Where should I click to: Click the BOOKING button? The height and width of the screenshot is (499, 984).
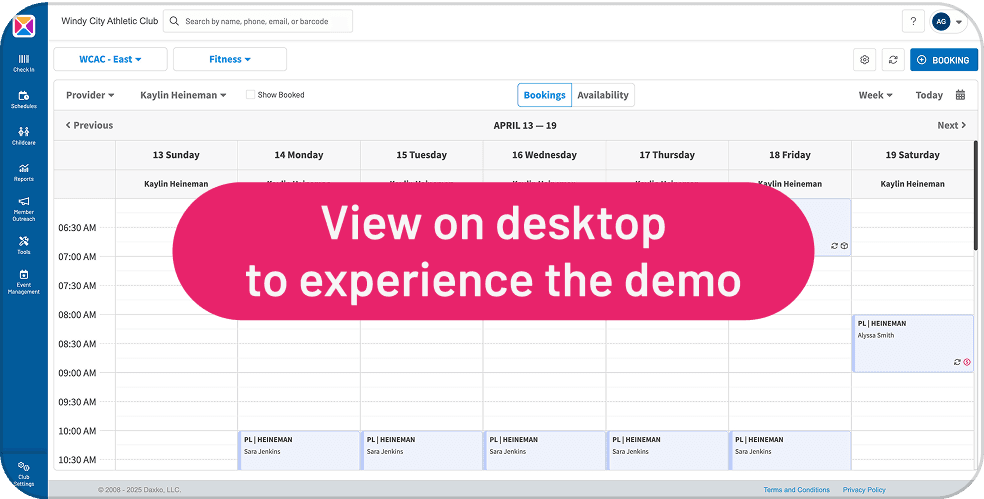[944, 60]
